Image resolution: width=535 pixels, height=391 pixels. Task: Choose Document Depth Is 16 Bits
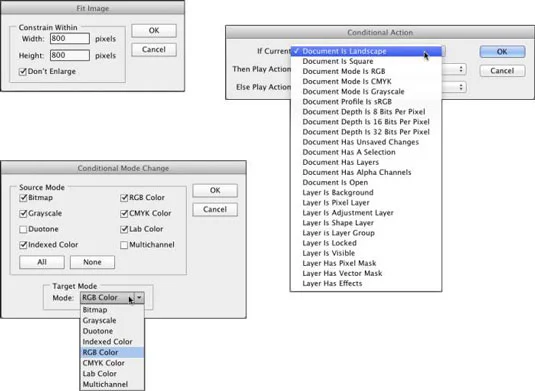366,122
